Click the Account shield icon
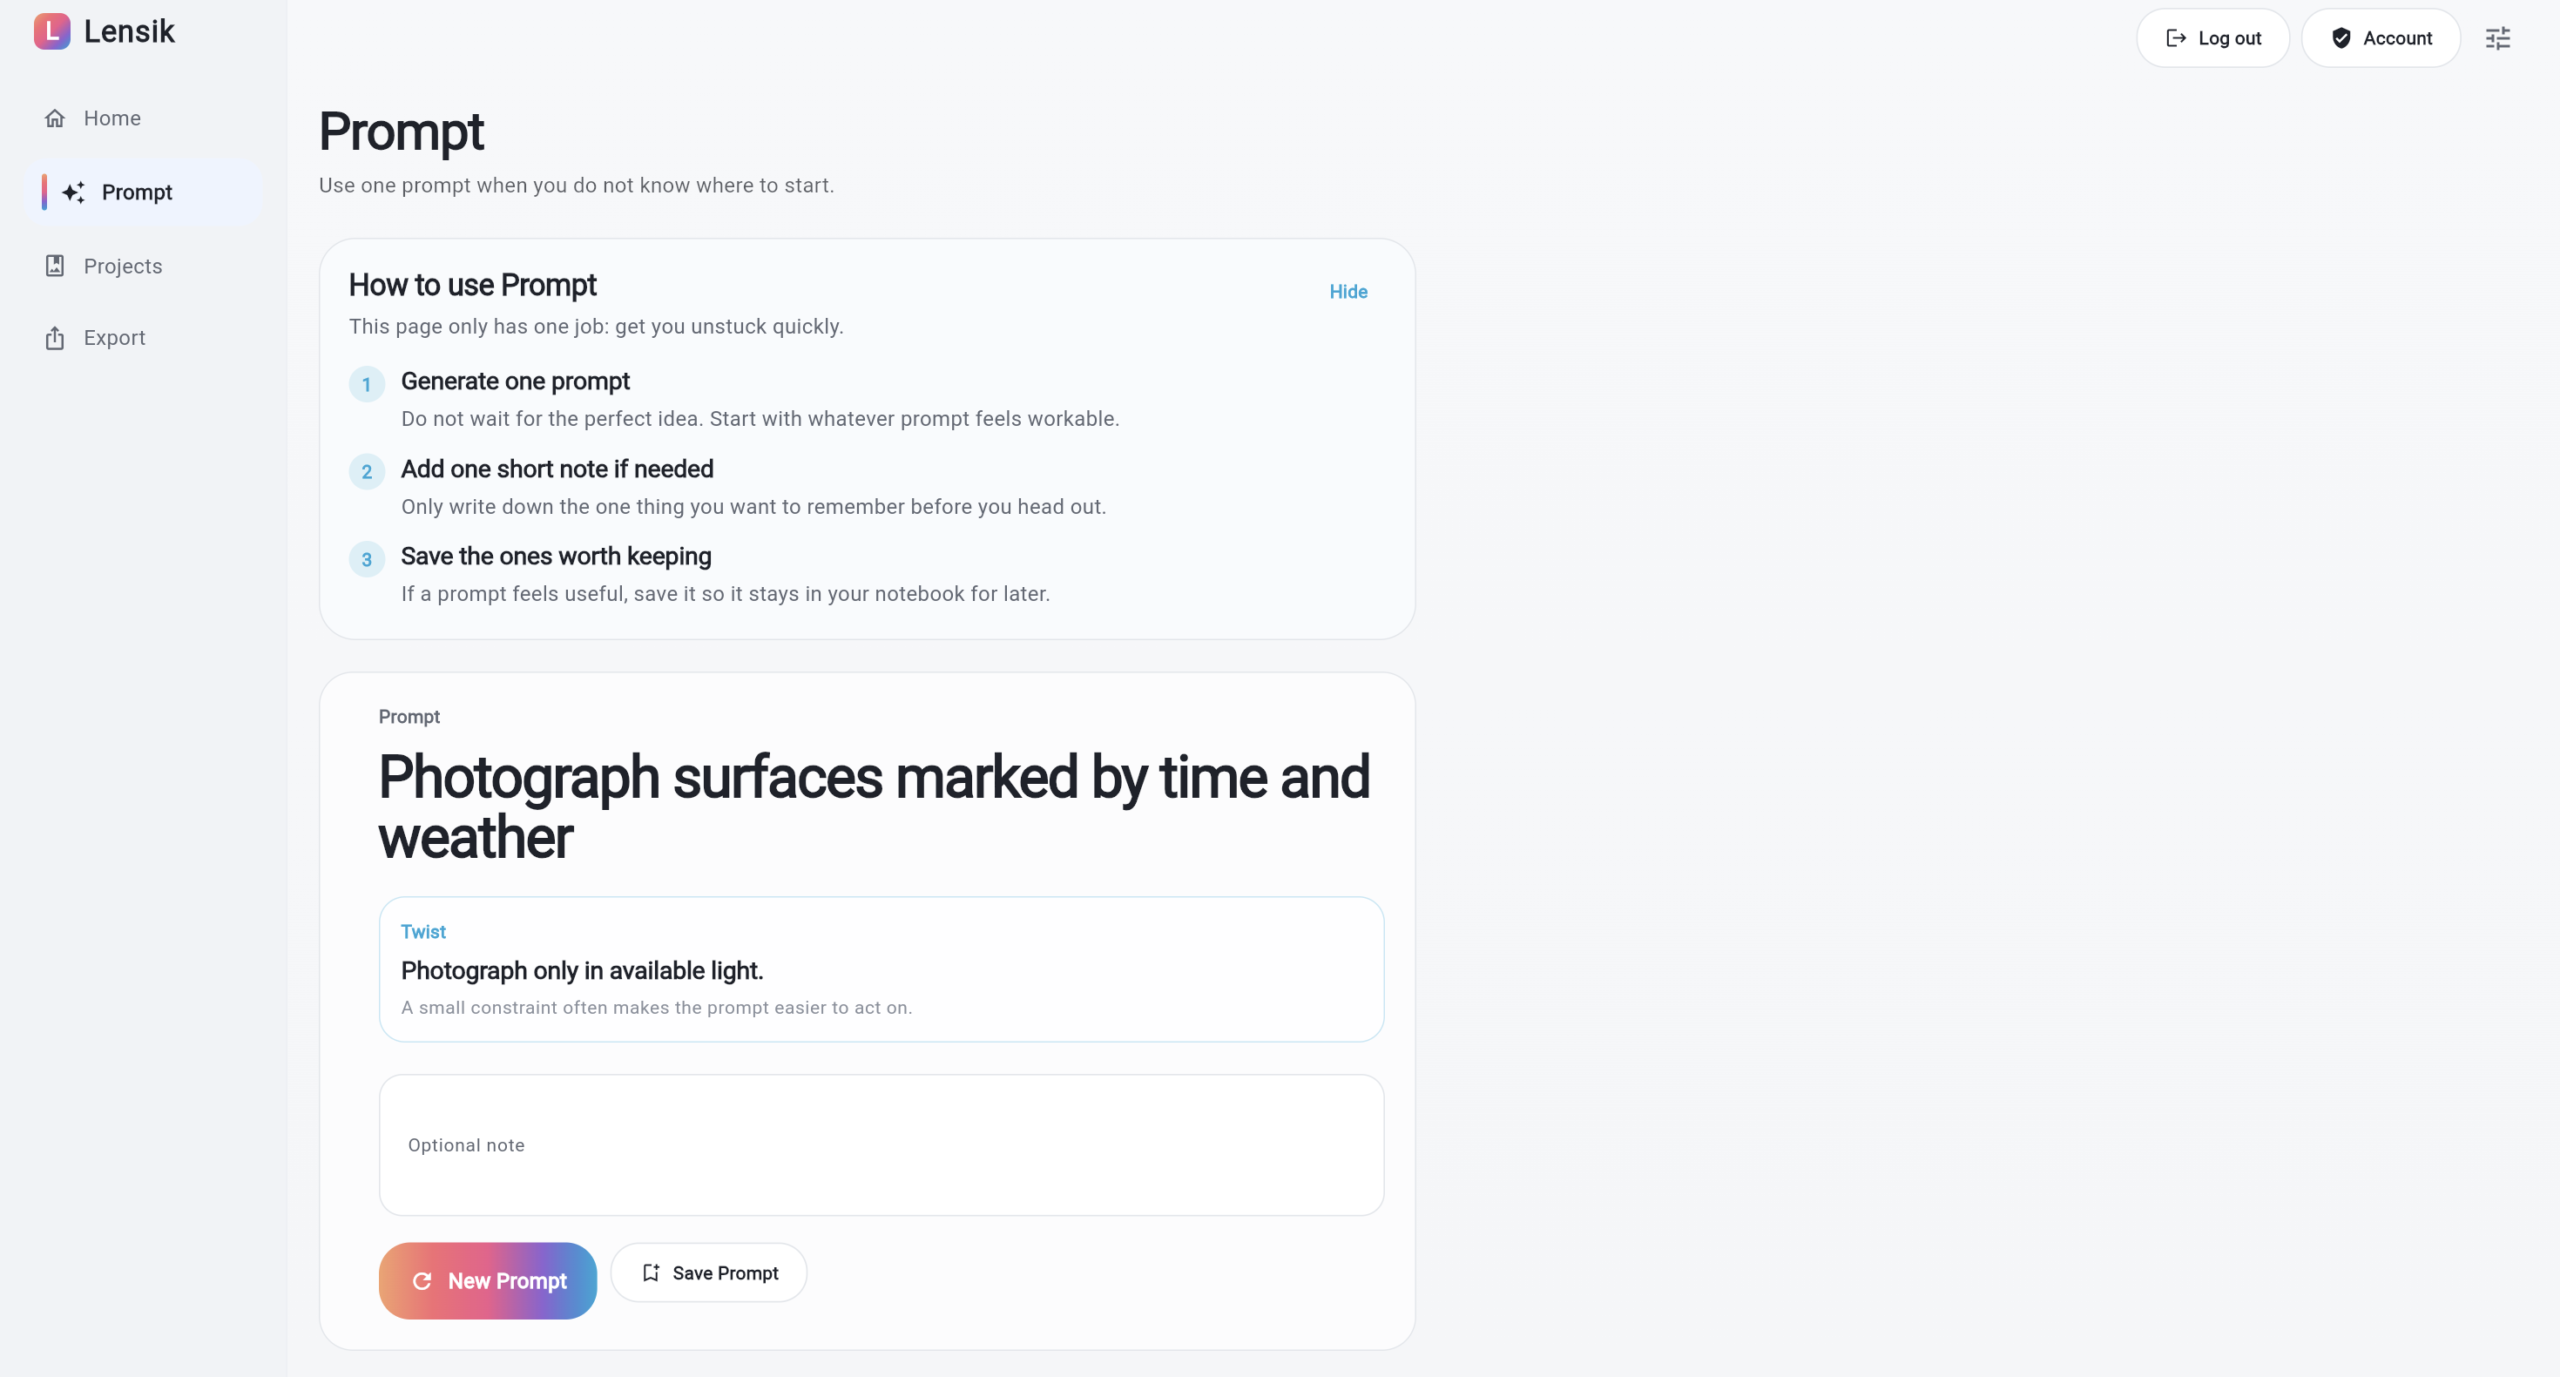Screen dimensions: 2560x1377 point(2340,38)
